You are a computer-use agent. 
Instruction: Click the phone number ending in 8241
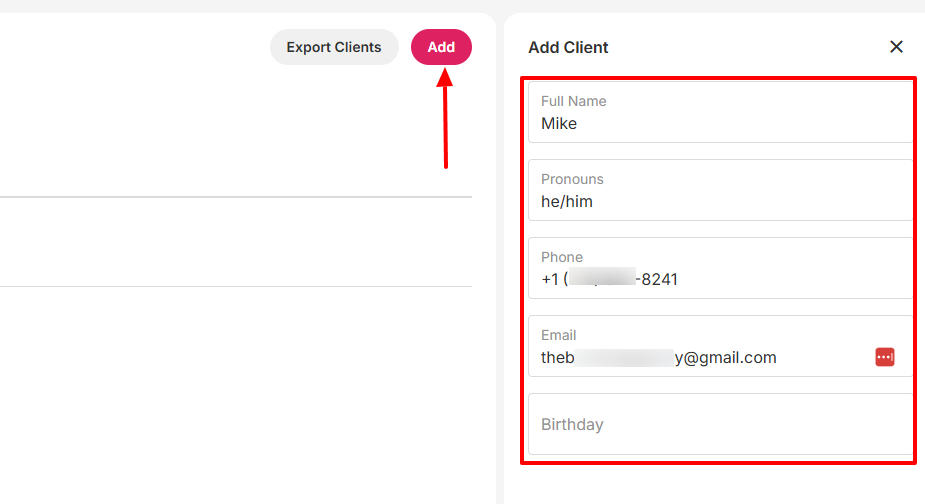pos(610,280)
